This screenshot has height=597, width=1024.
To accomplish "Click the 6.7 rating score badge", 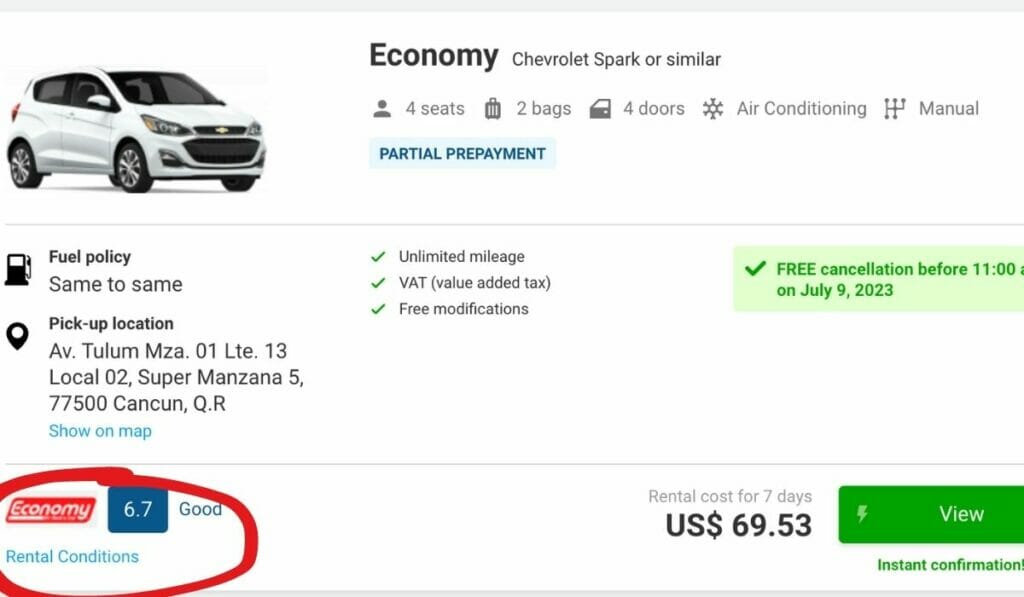I will pyautogui.click(x=137, y=510).
